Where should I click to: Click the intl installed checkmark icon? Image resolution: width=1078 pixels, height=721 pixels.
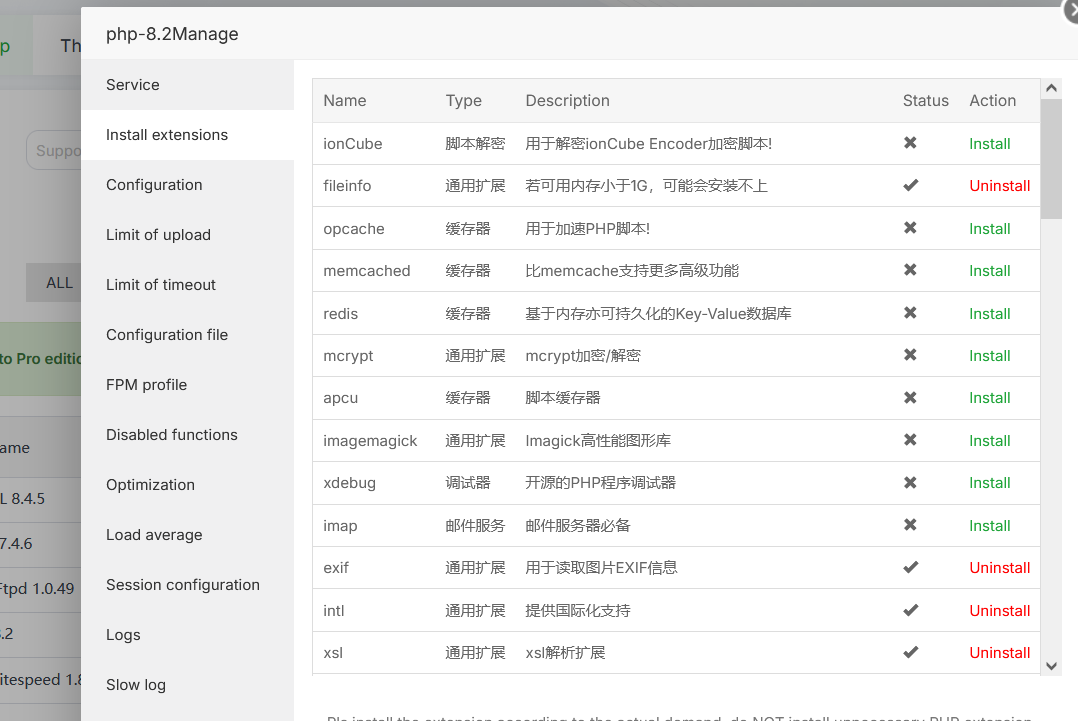[910, 610]
